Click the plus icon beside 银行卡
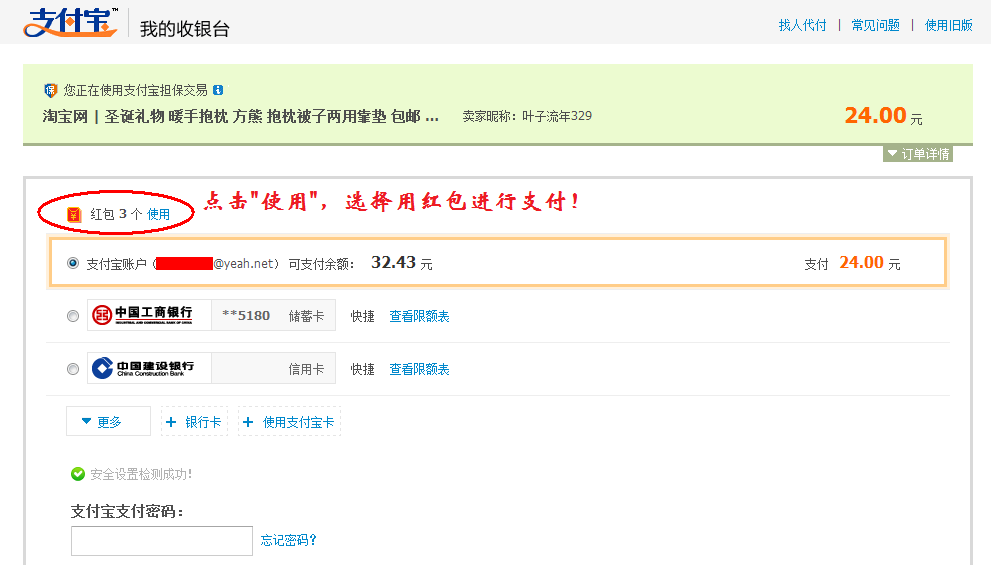This screenshot has width=991, height=565. (171, 422)
